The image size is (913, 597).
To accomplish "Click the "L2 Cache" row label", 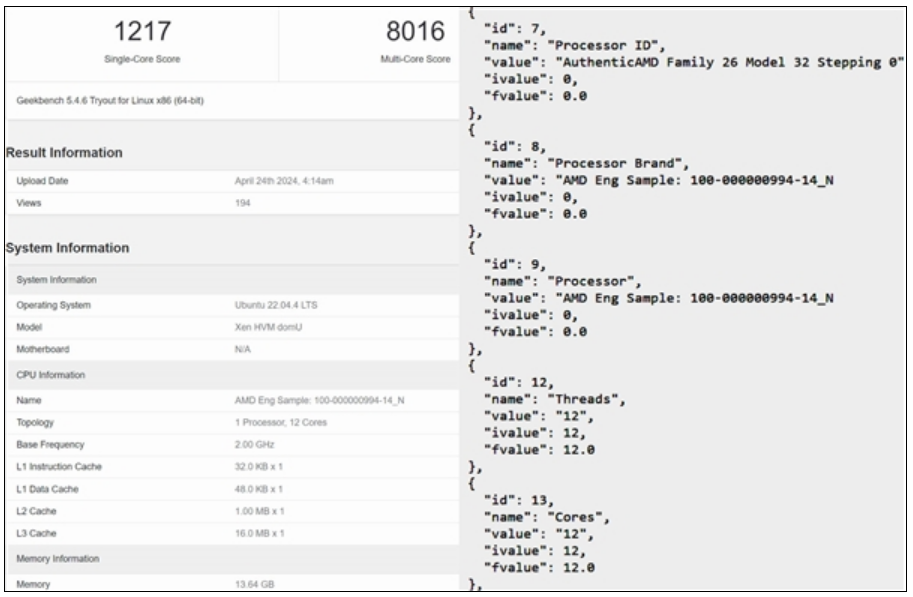I will click(36, 511).
